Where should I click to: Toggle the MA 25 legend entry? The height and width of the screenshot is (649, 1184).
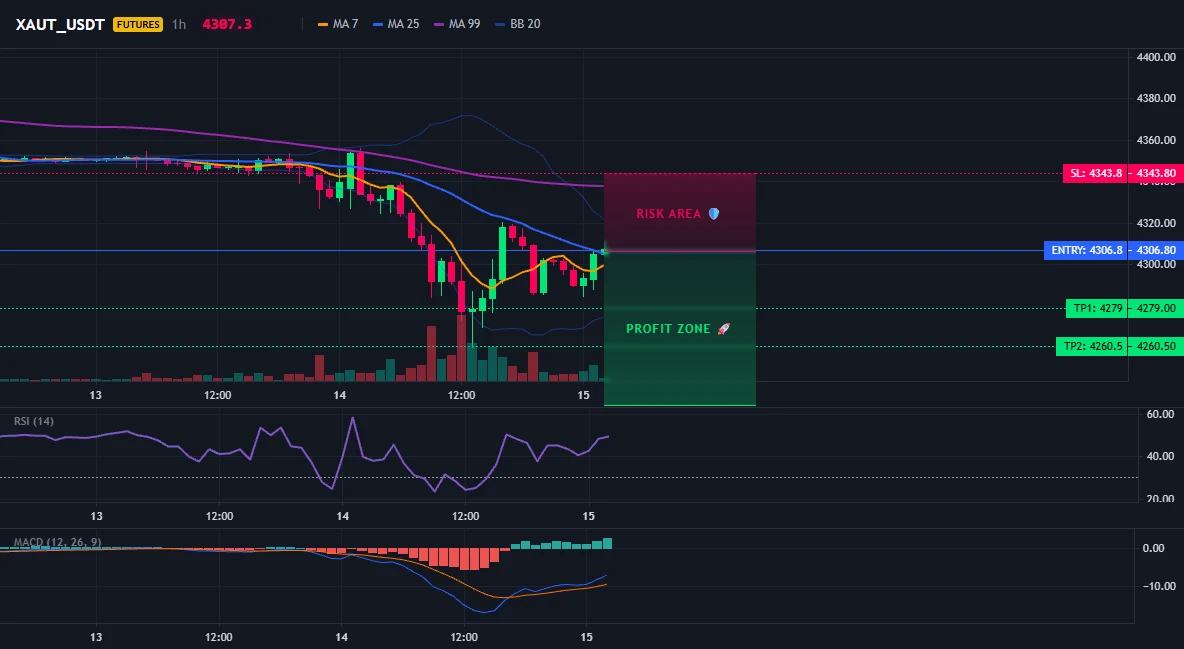[x=396, y=24]
